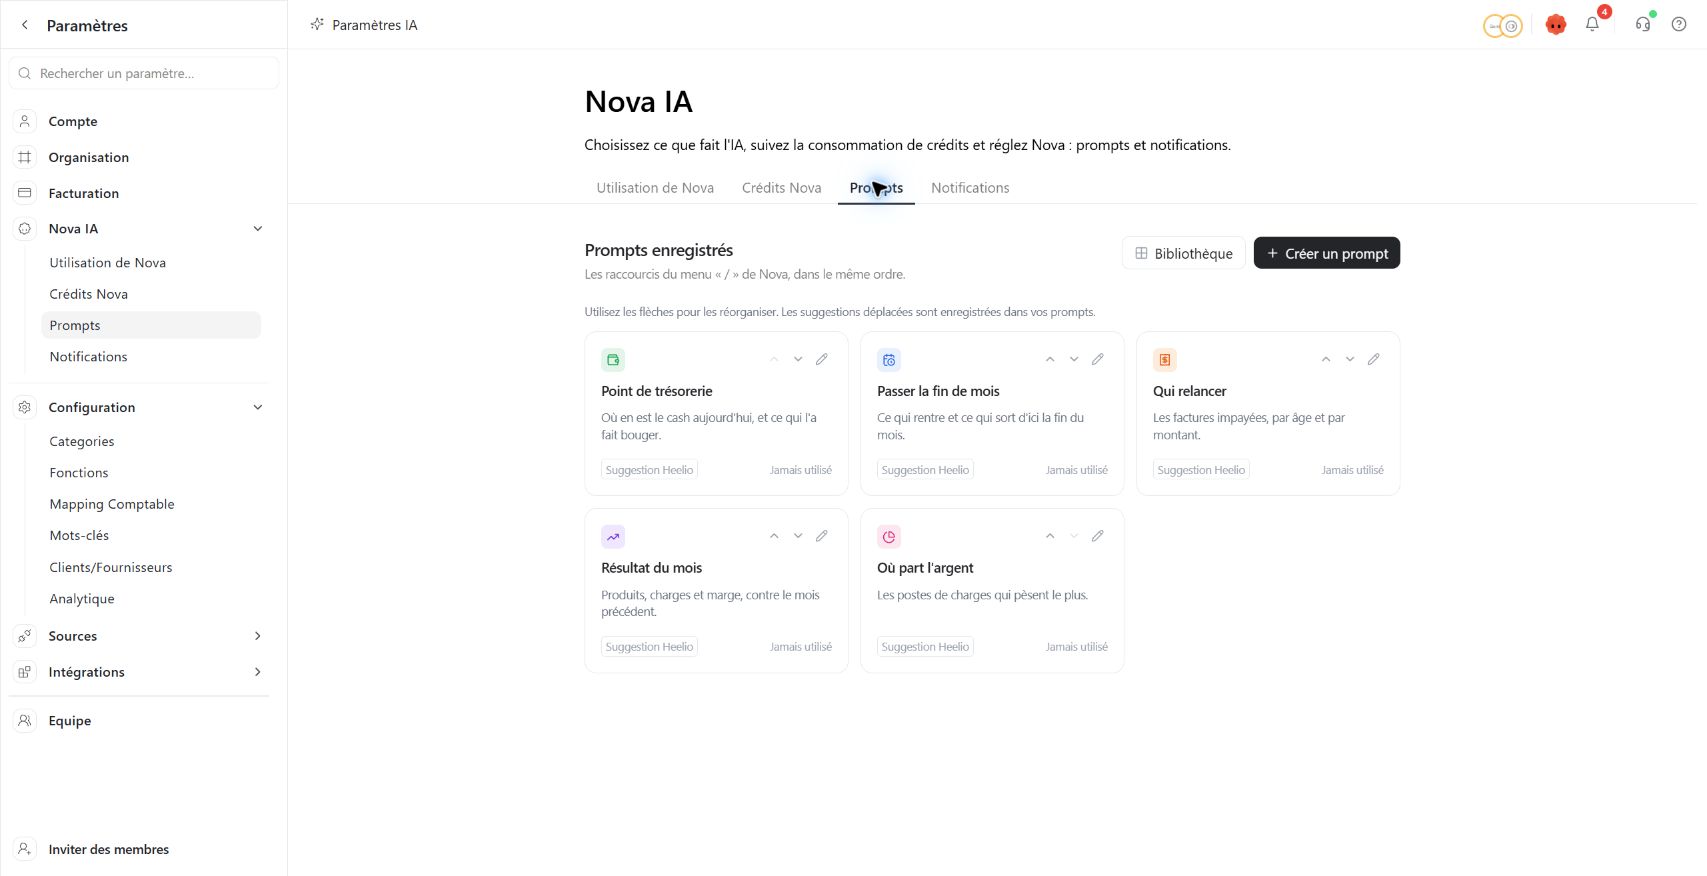This screenshot has width=1707, height=876.
Task: Edit the Passer la fin de mois prompt
Action: point(1098,359)
